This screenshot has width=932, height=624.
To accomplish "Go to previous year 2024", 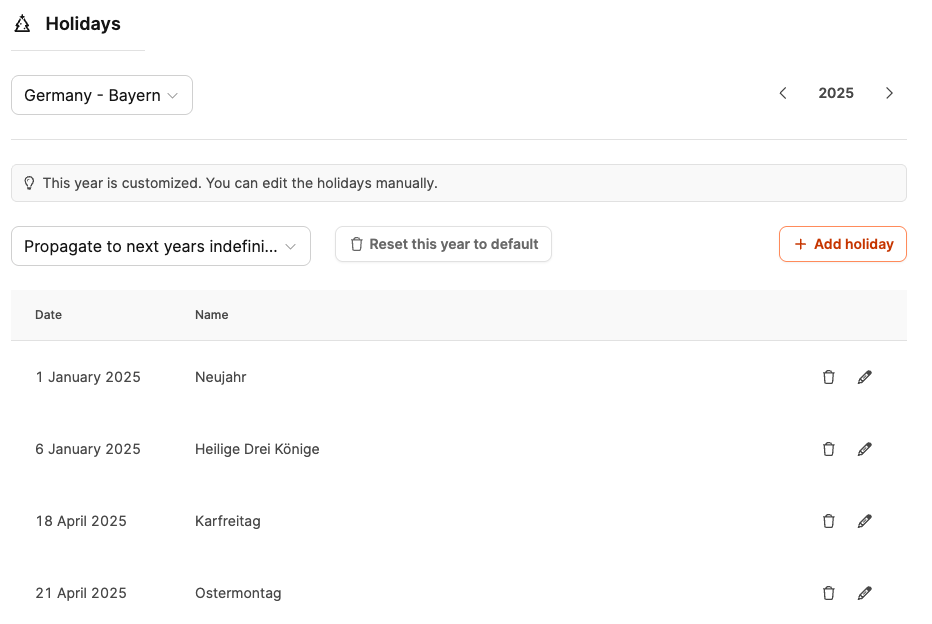I will pos(783,93).
